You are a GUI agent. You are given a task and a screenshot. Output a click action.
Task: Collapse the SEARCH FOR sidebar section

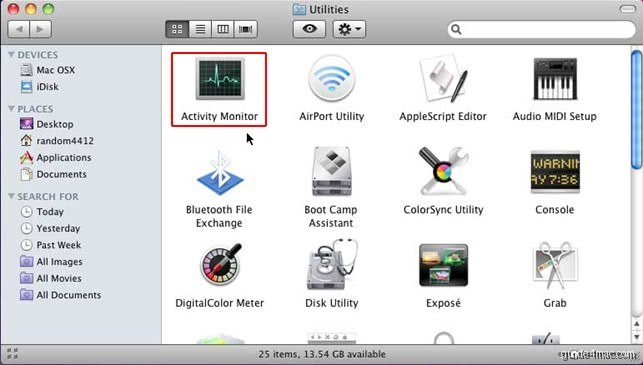click(11, 196)
